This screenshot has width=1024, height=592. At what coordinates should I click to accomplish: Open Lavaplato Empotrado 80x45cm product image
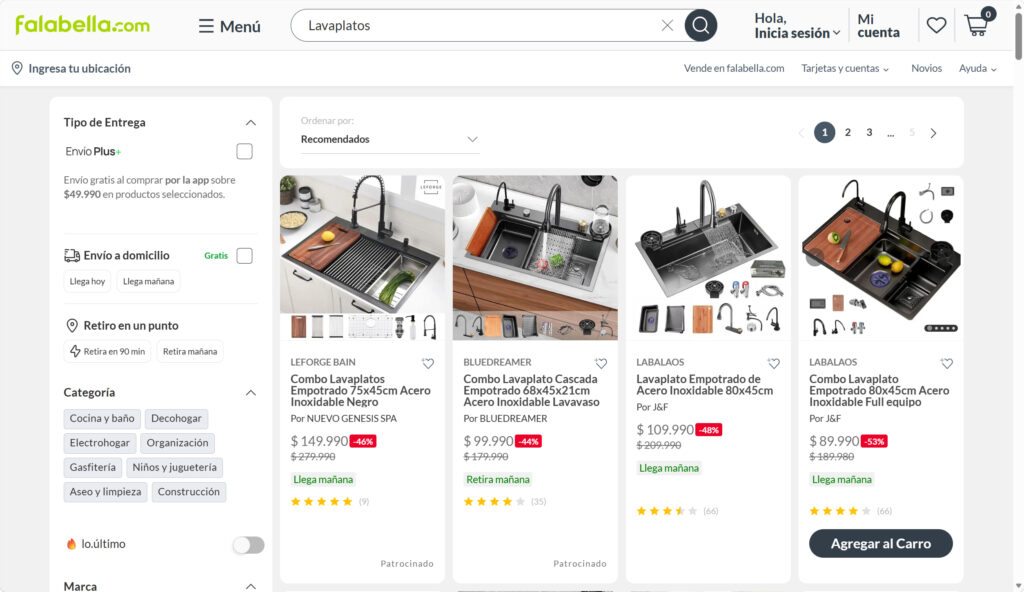708,257
